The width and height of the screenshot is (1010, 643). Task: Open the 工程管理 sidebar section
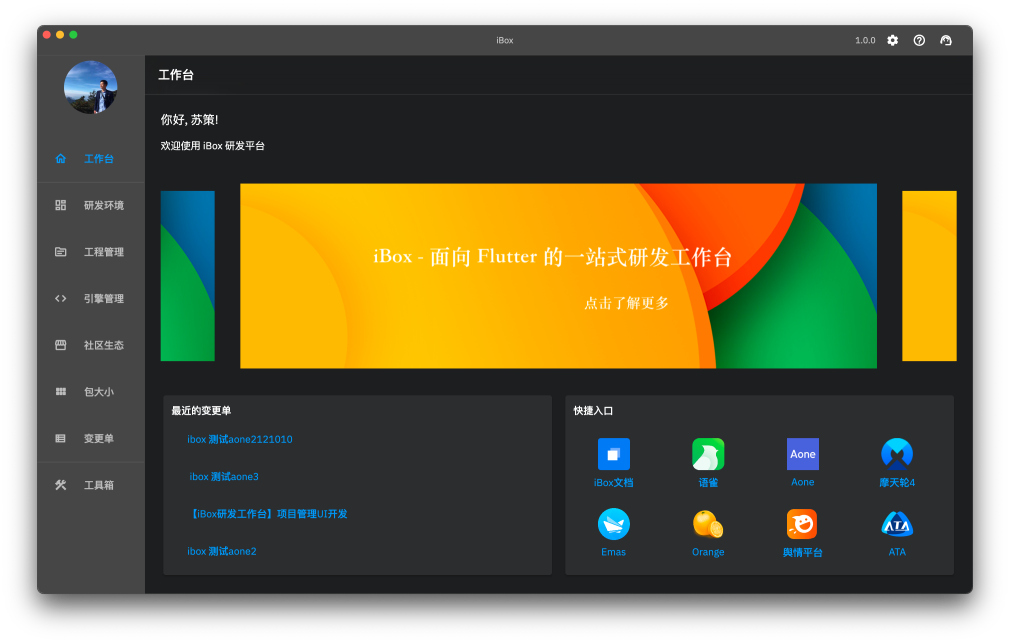[x=100, y=252]
